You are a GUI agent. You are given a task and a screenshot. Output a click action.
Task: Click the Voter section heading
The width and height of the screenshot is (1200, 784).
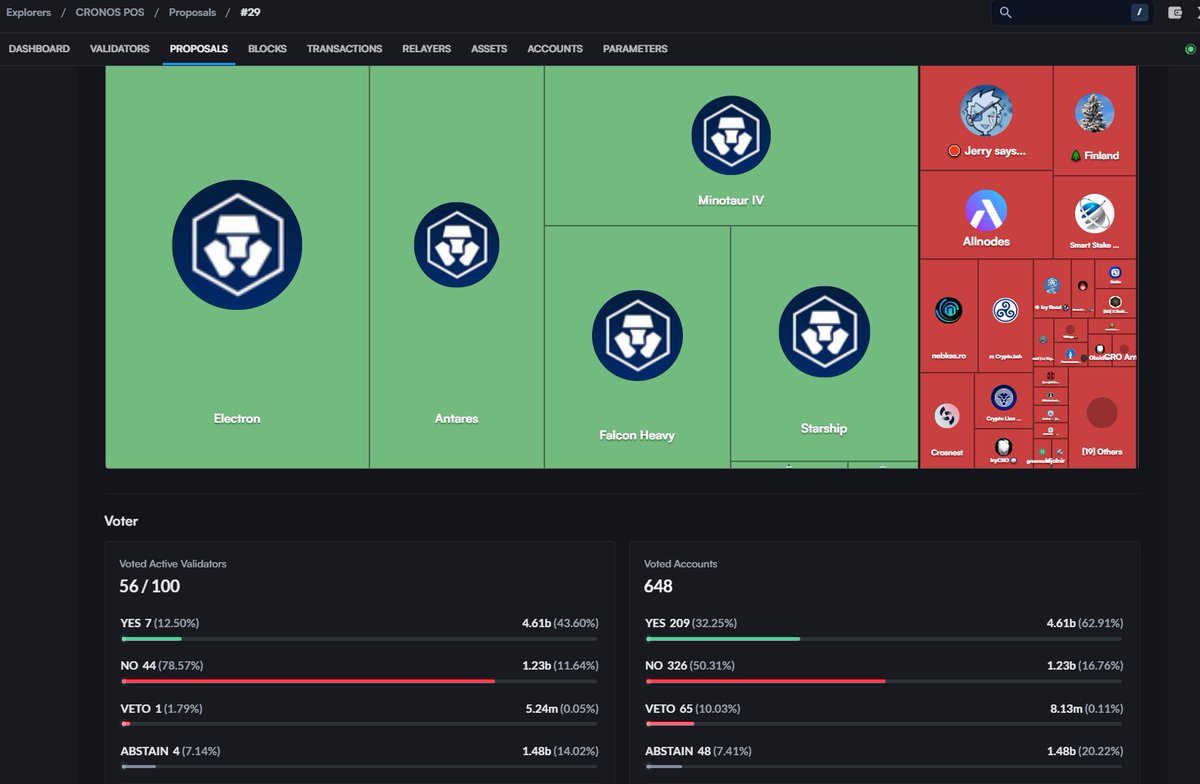121,521
